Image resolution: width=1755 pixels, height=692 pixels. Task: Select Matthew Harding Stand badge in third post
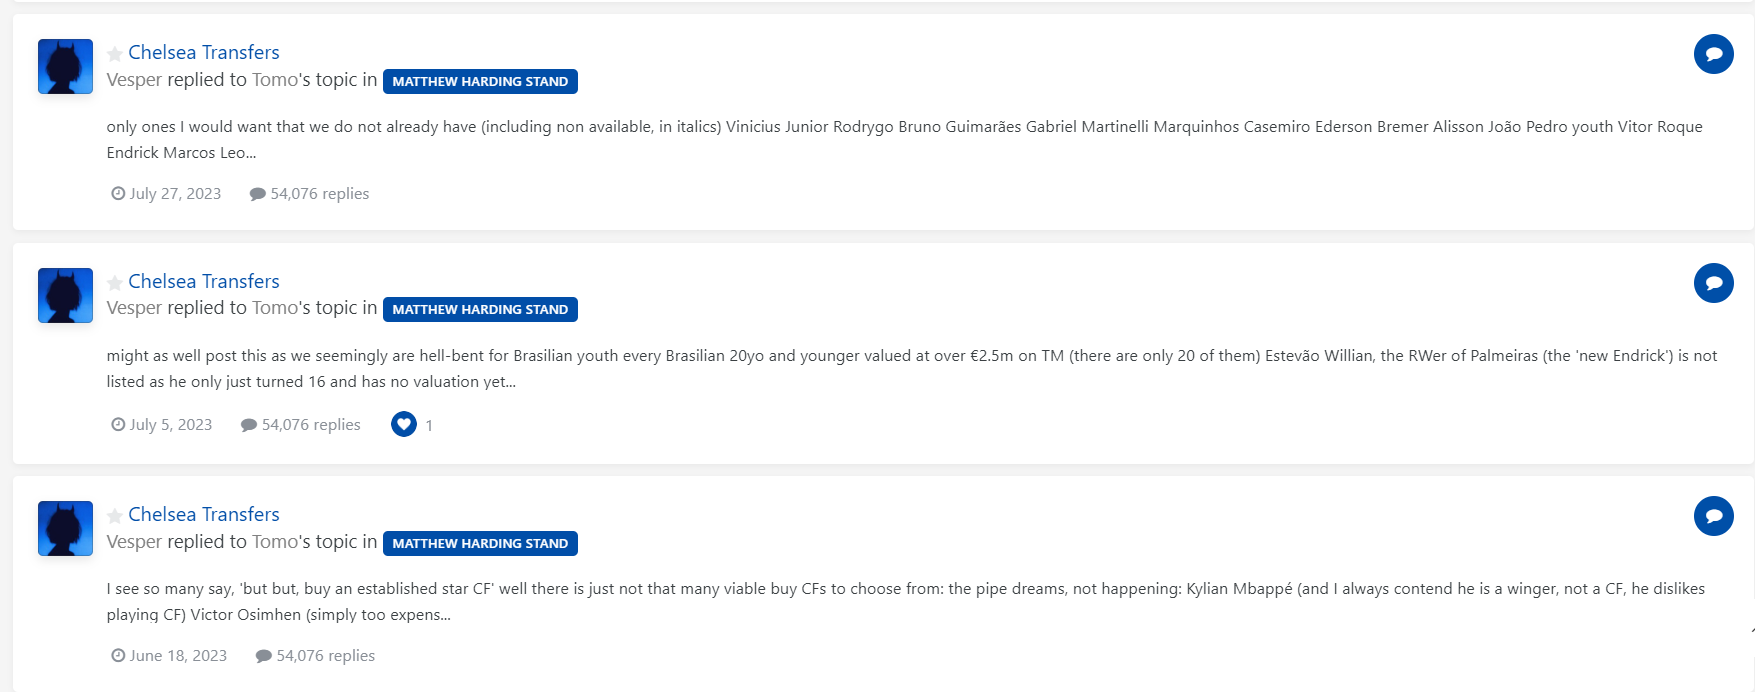(480, 543)
